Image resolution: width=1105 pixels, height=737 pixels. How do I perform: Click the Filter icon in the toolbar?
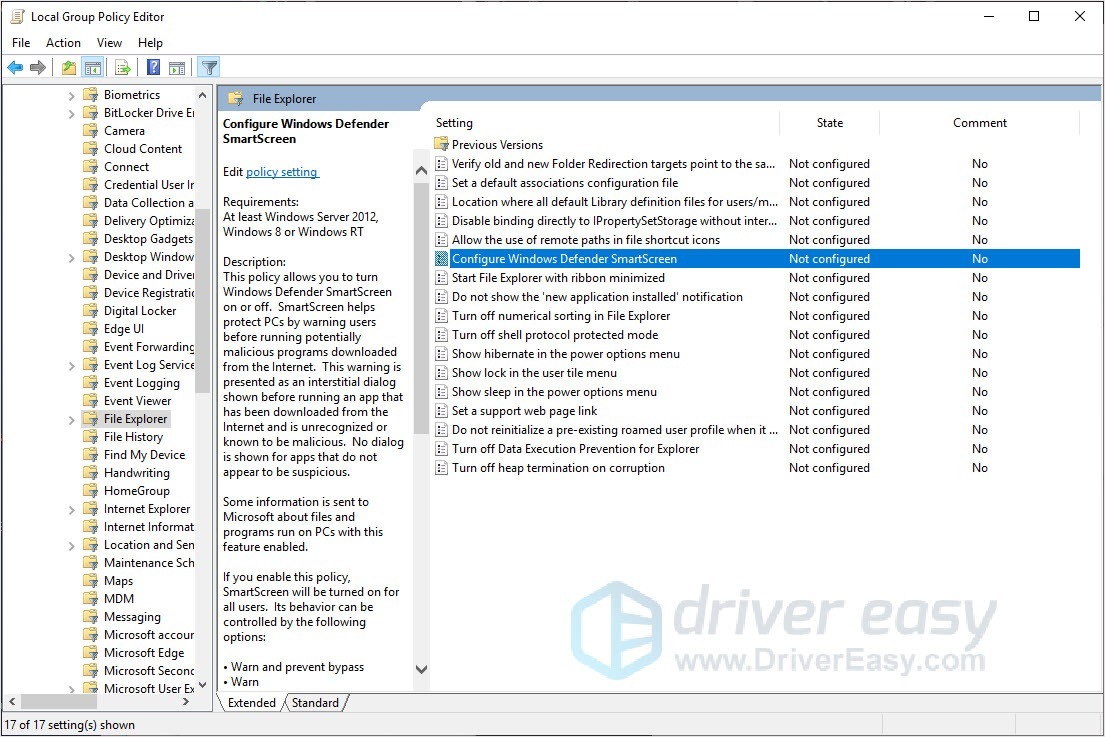208,67
